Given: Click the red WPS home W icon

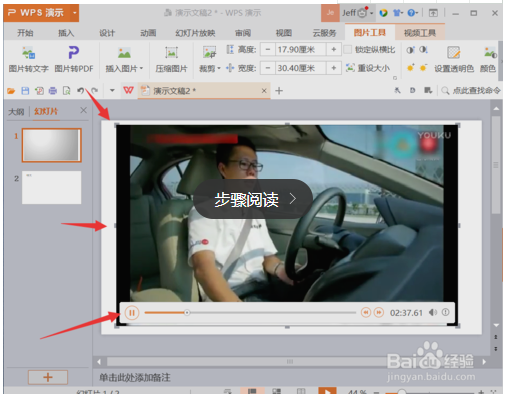Looking at the screenshot, I should (x=128, y=90).
